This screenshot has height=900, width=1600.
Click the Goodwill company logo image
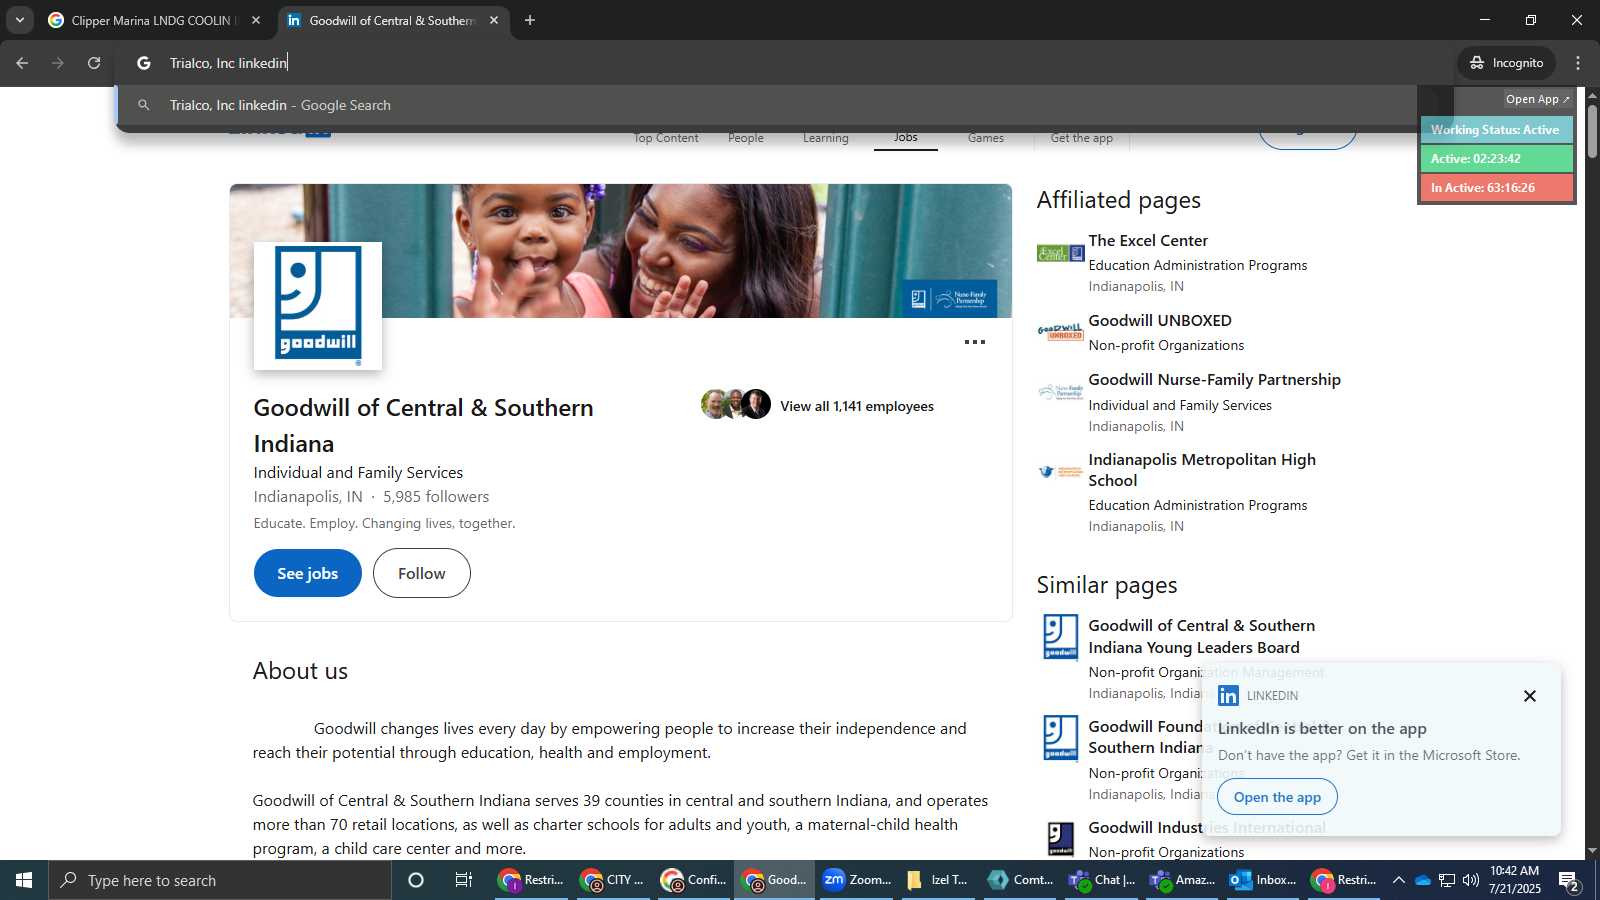pos(318,306)
